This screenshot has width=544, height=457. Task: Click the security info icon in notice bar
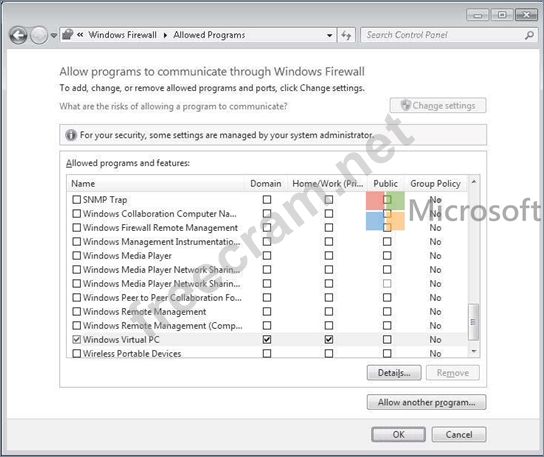pos(71,135)
